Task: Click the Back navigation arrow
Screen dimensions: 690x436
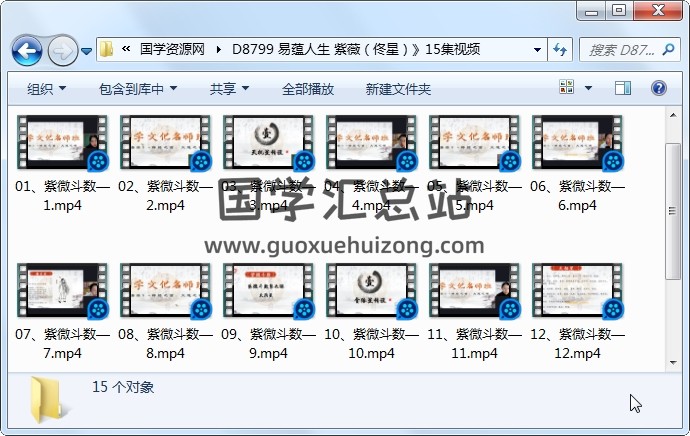Action: (26, 49)
